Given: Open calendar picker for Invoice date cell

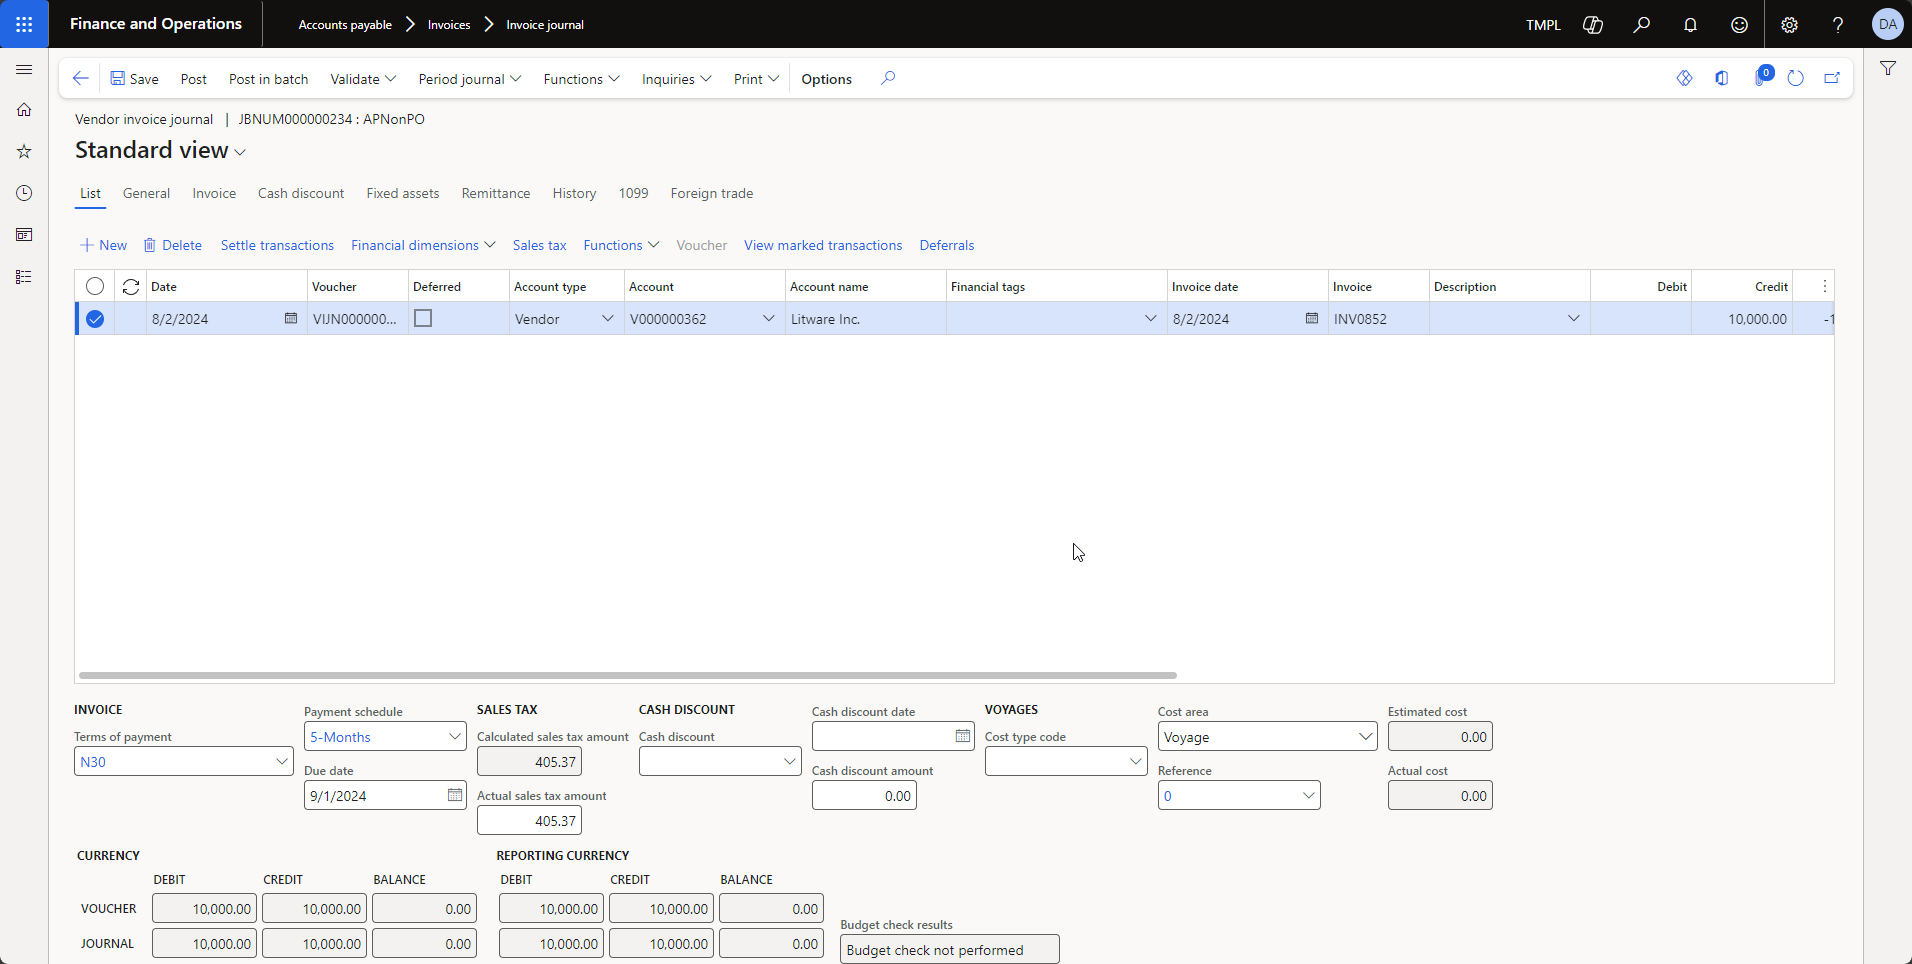Looking at the screenshot, I should 1312,318.
